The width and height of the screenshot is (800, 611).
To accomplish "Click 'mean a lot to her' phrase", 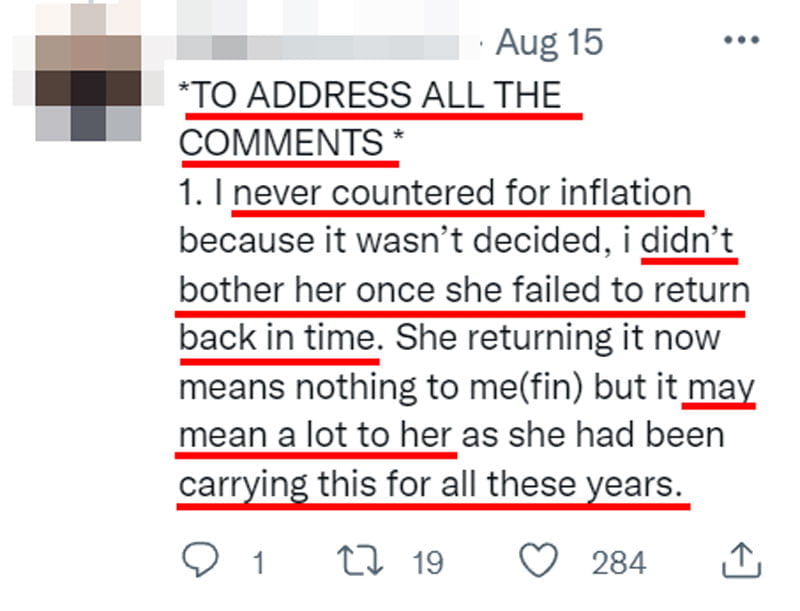I will coord(315,435).
